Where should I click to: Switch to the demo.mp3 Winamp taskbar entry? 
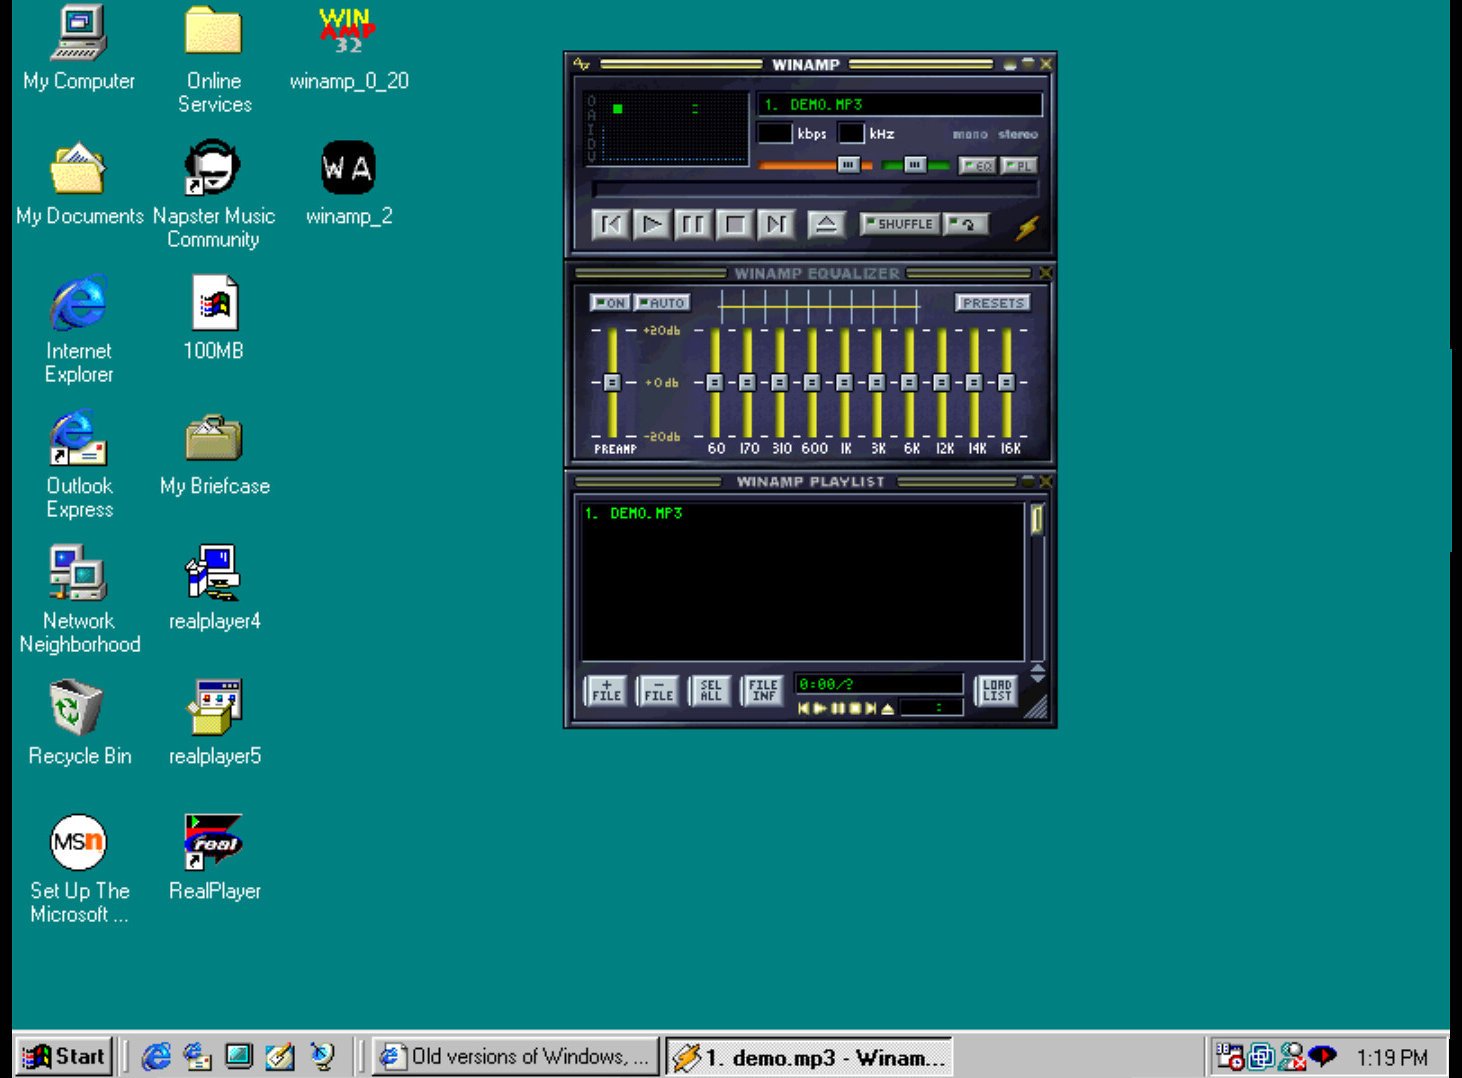(x=811, y=1057)
